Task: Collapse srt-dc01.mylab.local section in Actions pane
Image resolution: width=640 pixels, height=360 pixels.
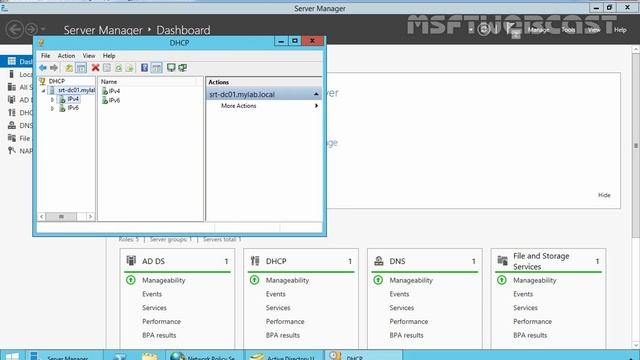Action: pyautogui.click(x=316, y=94)
